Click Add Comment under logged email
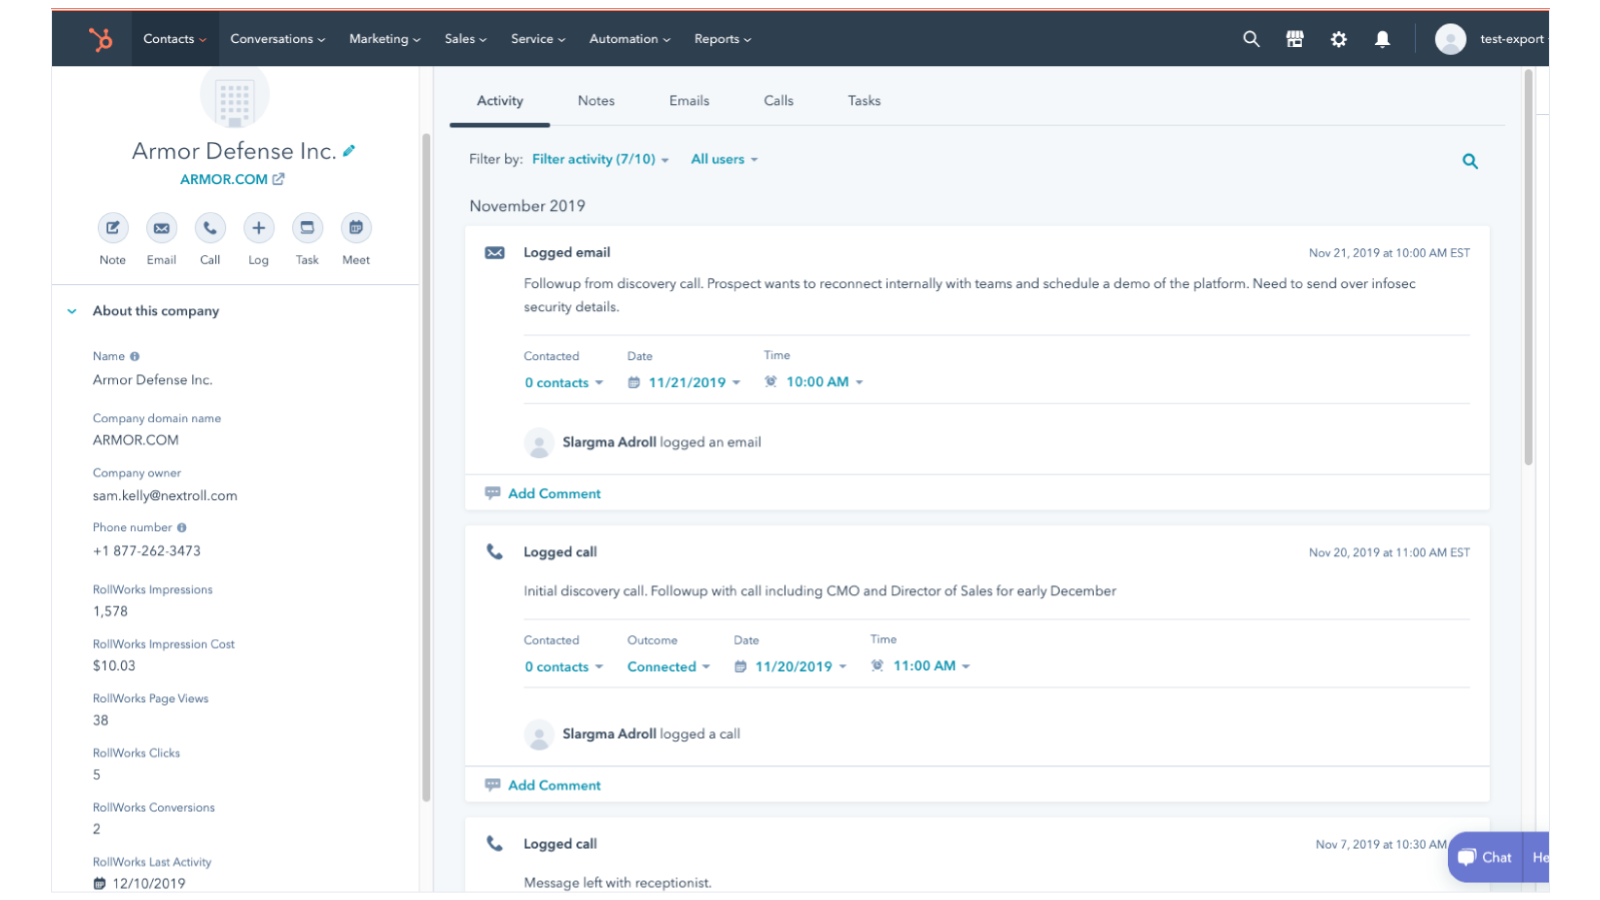The width and height of the screenshot is (1600, 900). (554, 494)
